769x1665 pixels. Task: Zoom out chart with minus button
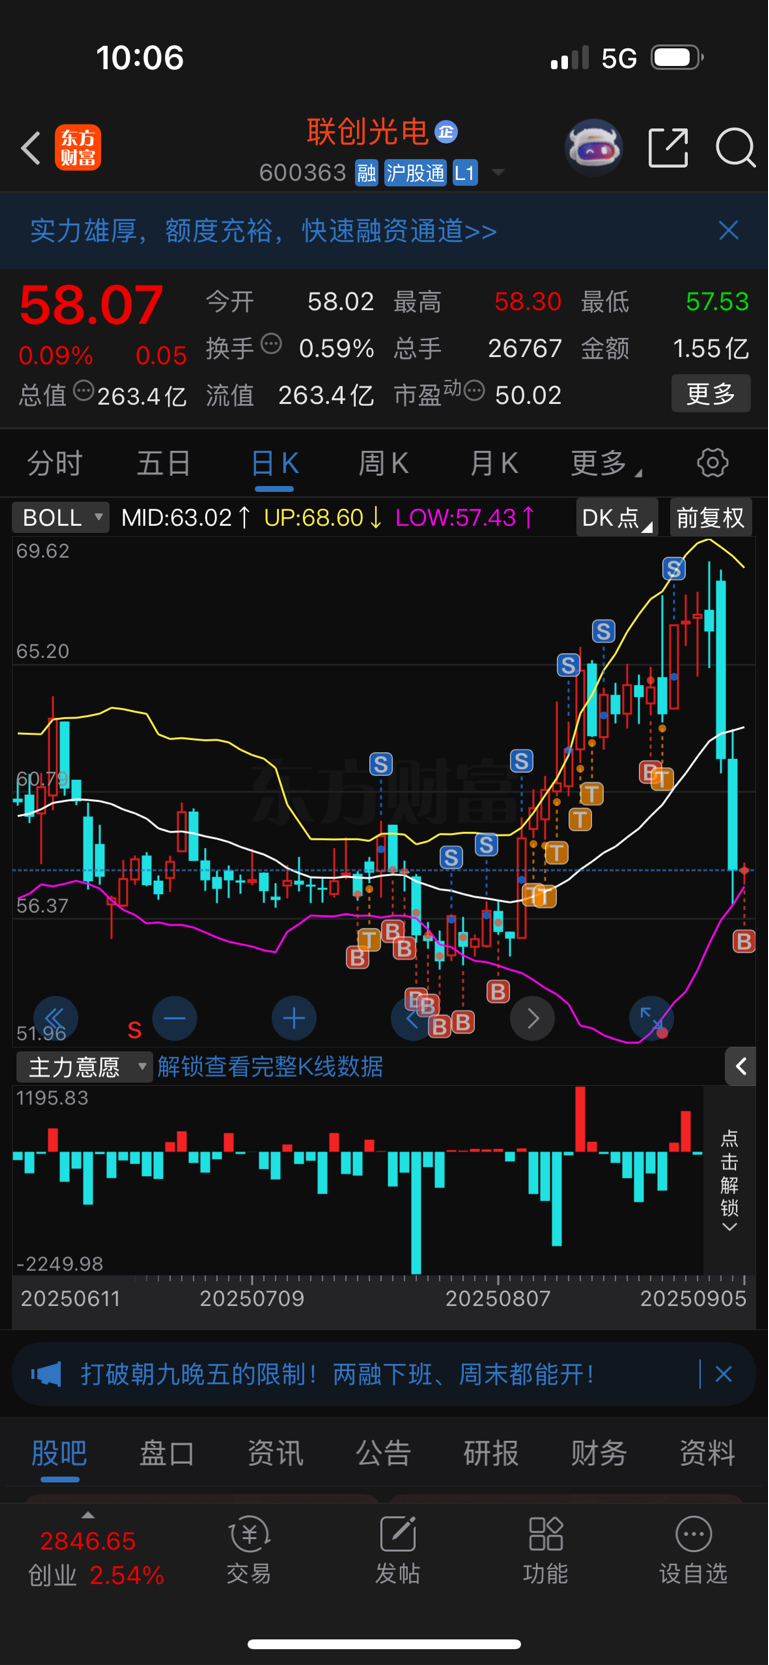click(174, 1019)
